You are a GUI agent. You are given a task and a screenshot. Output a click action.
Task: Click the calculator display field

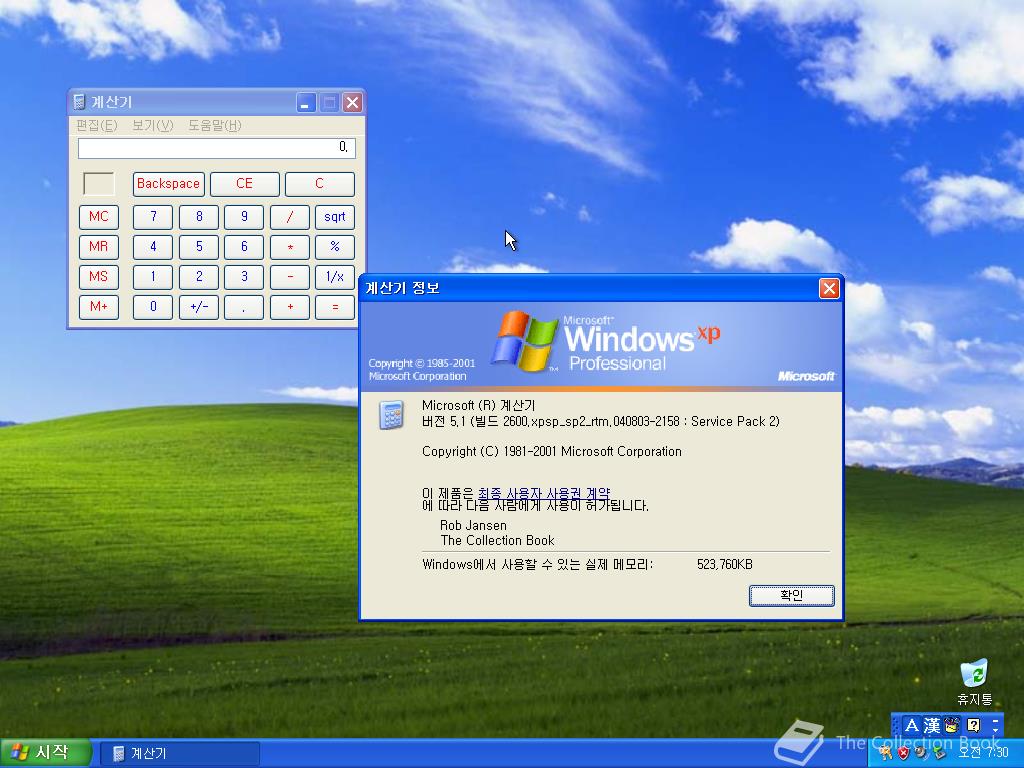pyautogui.click(x=217, y=148)
